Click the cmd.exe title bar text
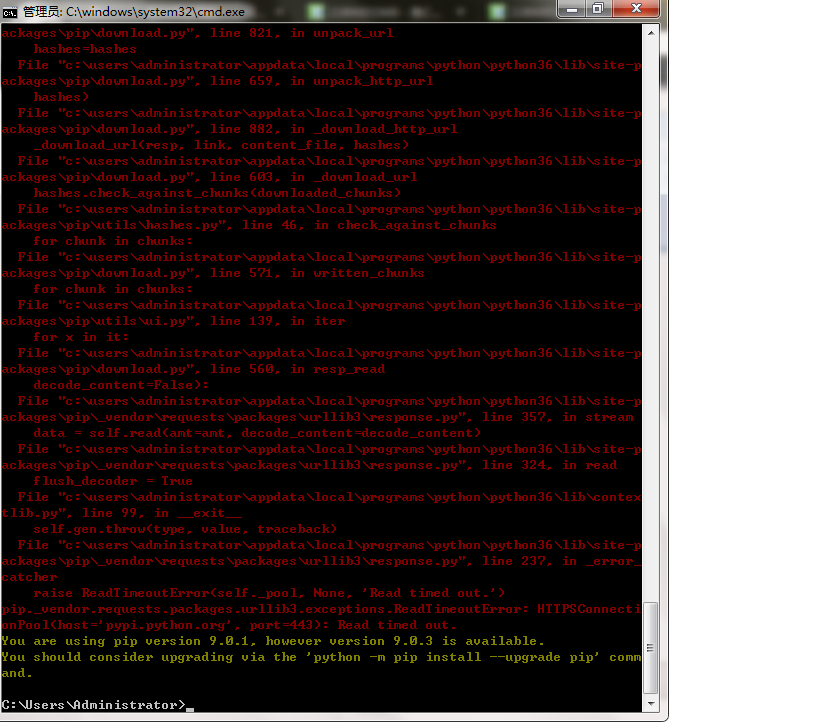Screen dimensions: 819x722 point(140,10)
